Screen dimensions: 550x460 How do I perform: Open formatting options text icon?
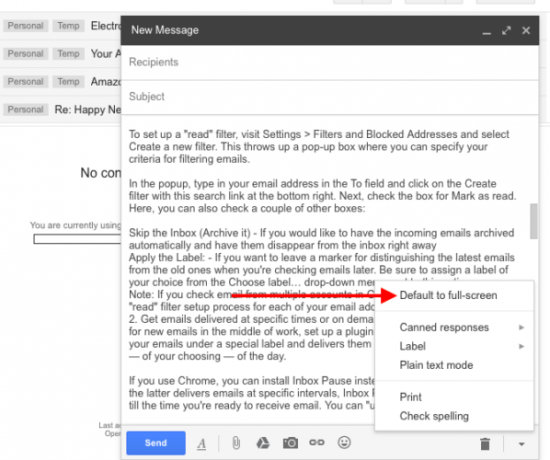tap(201, 444)
